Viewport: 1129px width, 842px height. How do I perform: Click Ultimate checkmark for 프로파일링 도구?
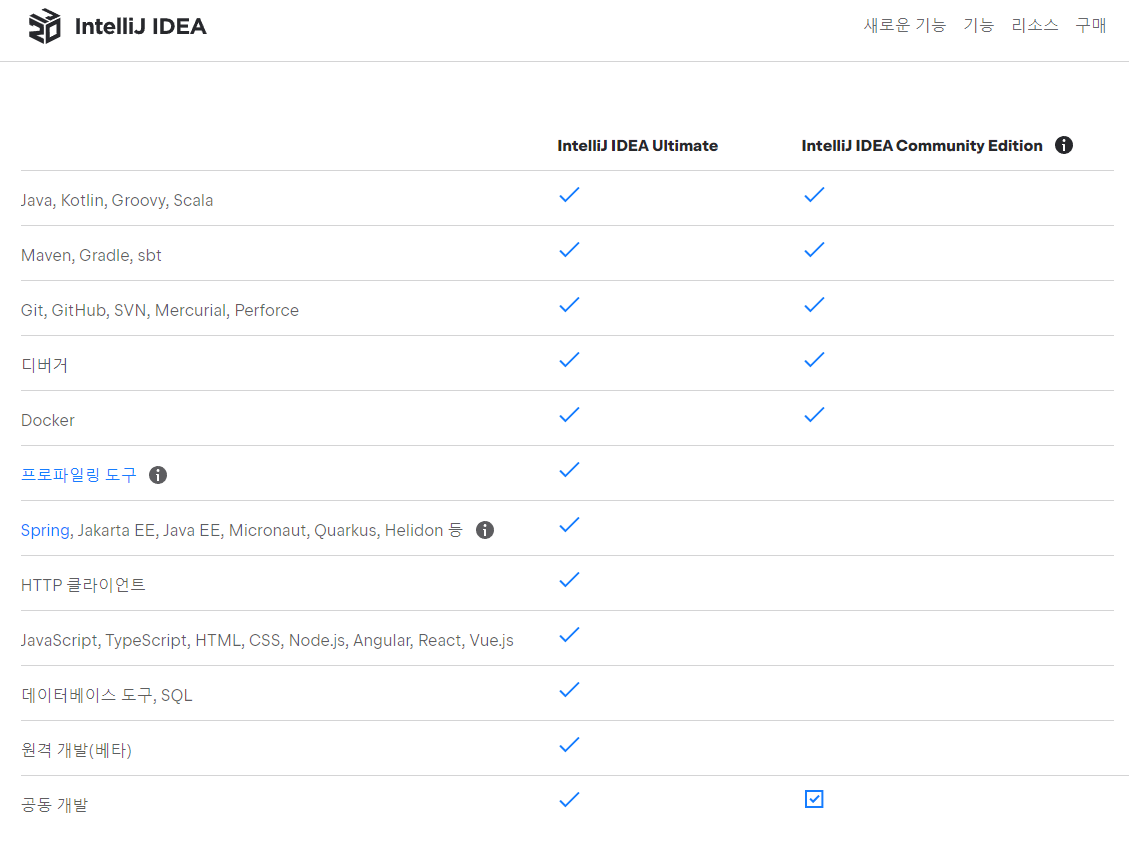(570, 470)
